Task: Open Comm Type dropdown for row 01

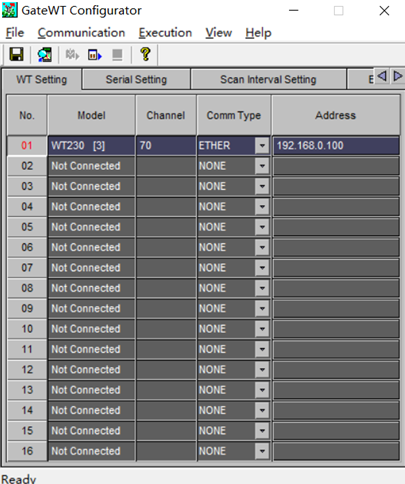Action: 262,146
